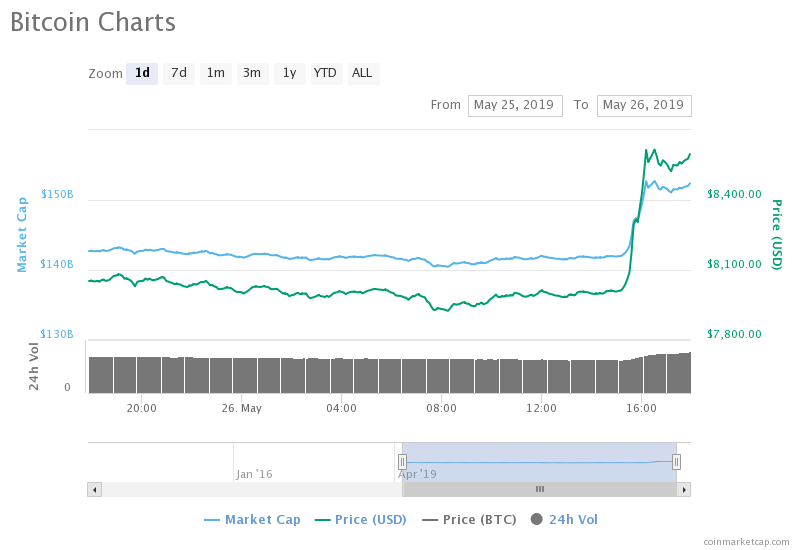Click the coinmarketcap.com credit link
The height and width of the screenshot is (550, 800).
[x=746, y=542]
